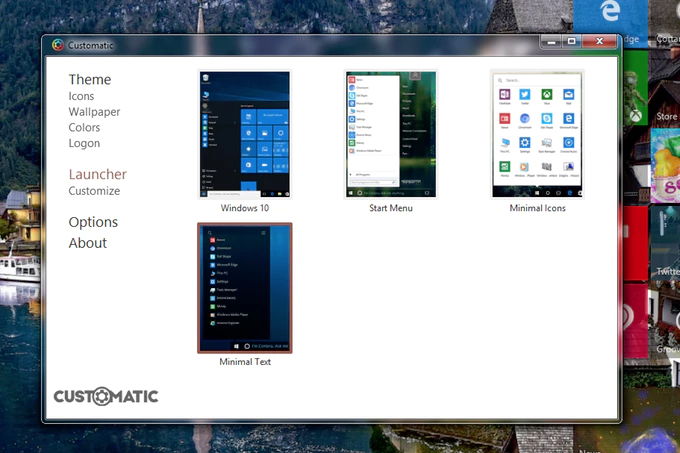
Task: Select the Launcher section
Action: pos(97,174)
